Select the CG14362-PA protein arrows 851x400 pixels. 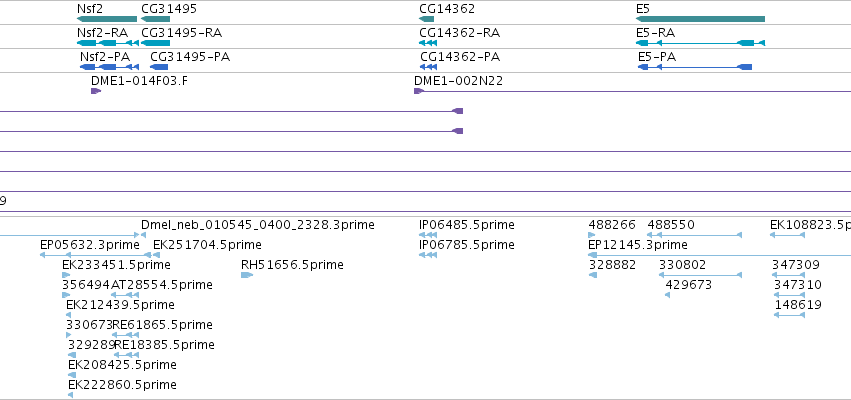click(429, 67)
